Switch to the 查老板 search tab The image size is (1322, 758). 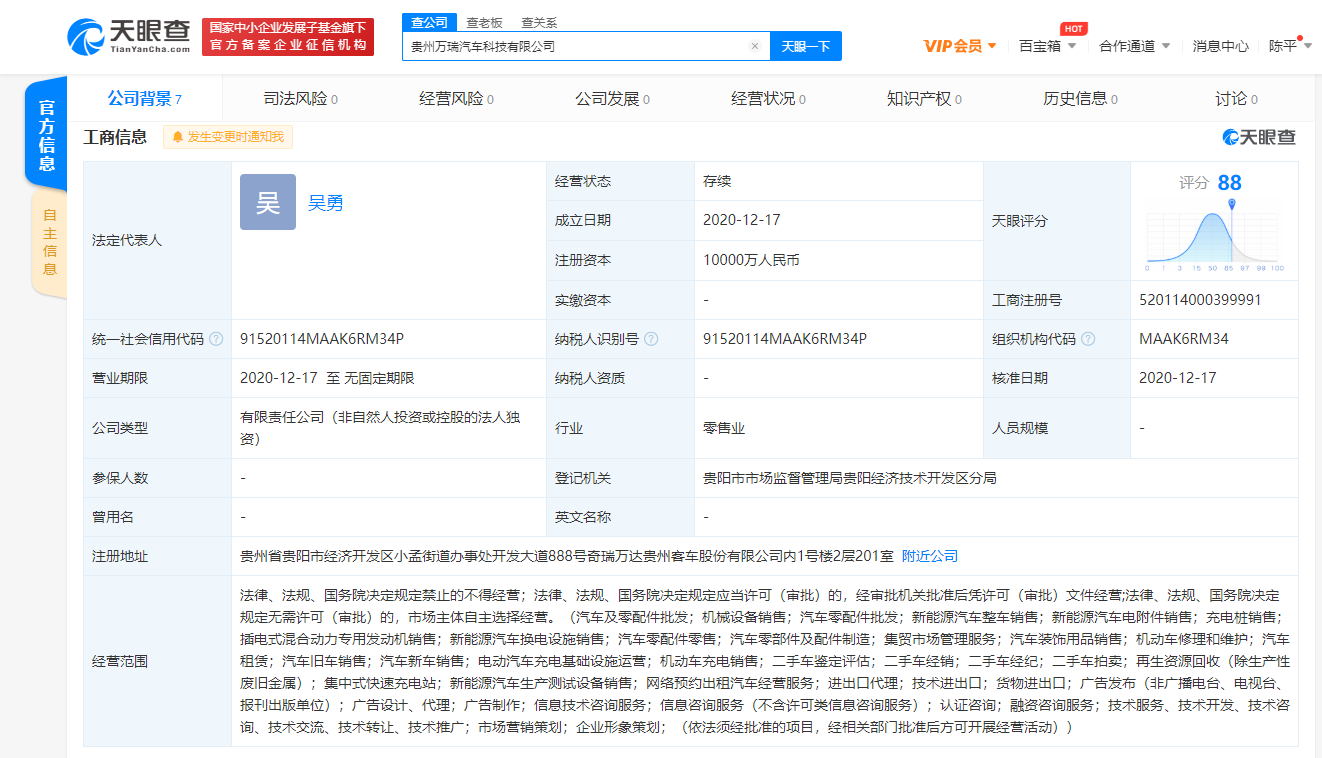(482, 21)
